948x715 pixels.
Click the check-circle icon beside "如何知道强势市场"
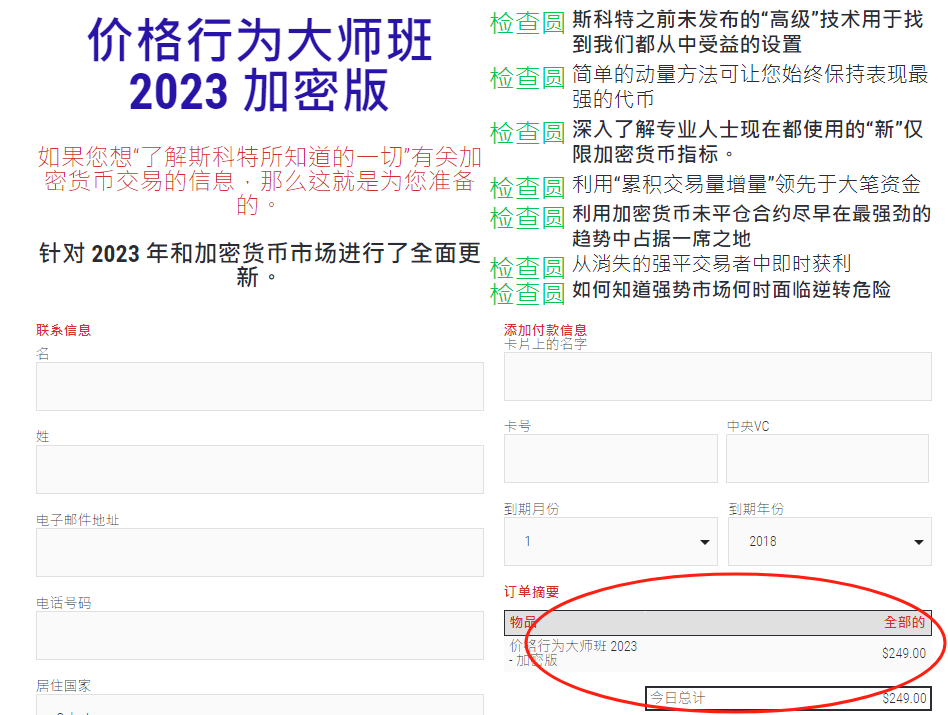(527, 294)
